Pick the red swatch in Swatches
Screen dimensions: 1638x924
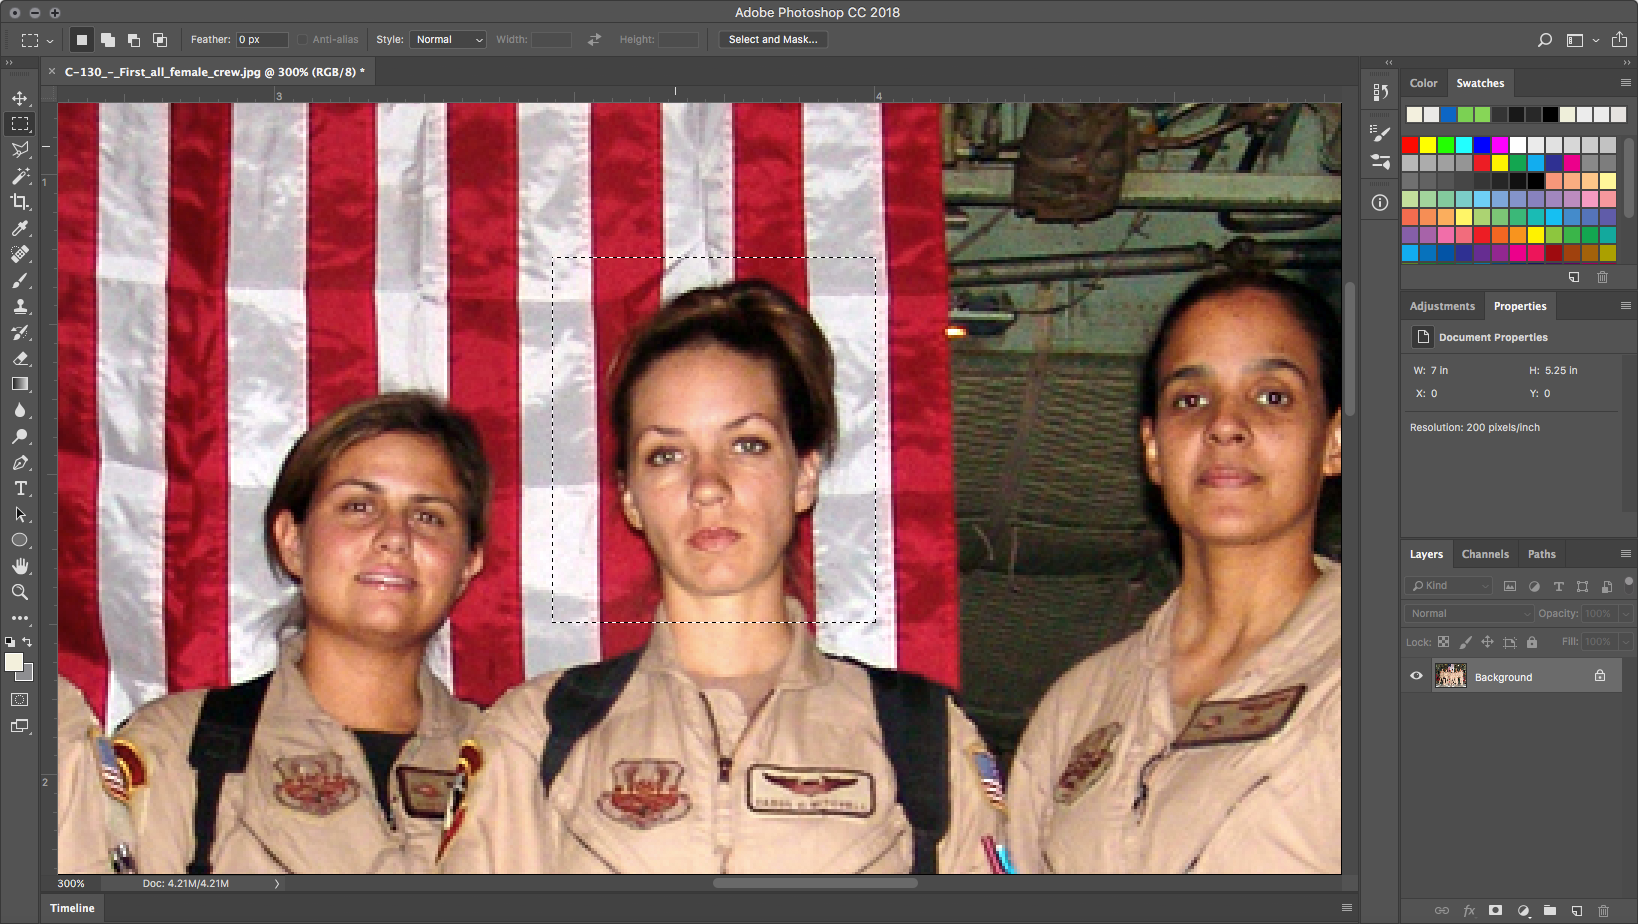[1410, 145]
